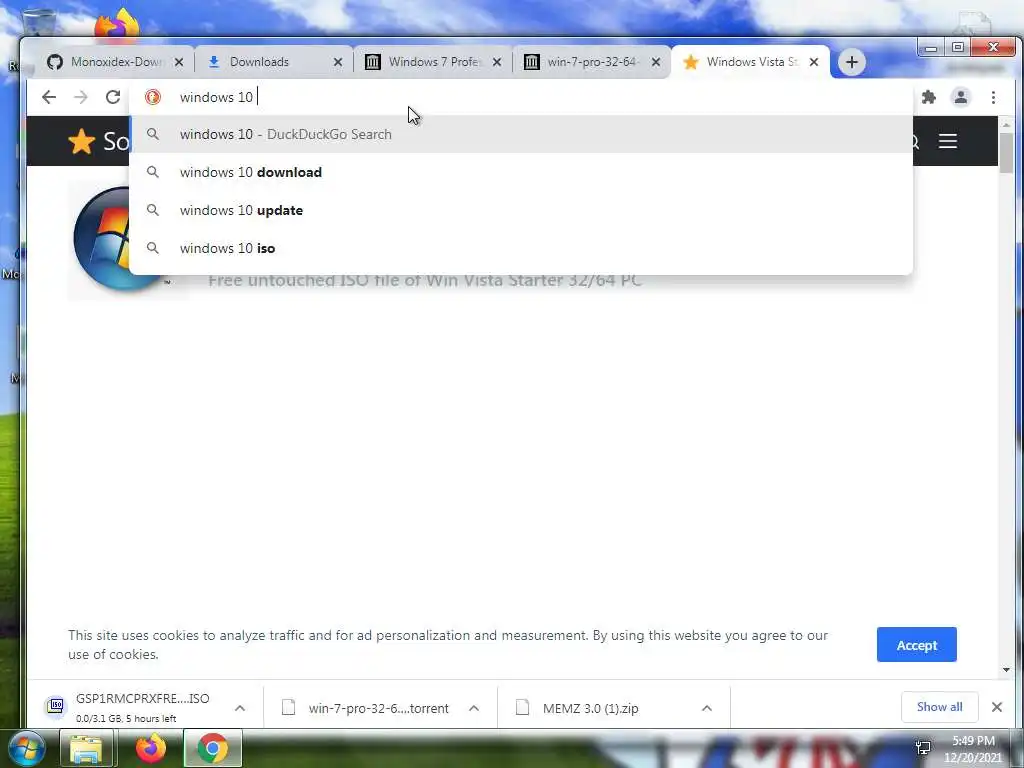Screen dimensions: 1024x768
Task: Launch Firefox from the taskbar
Action: (151, 748)
